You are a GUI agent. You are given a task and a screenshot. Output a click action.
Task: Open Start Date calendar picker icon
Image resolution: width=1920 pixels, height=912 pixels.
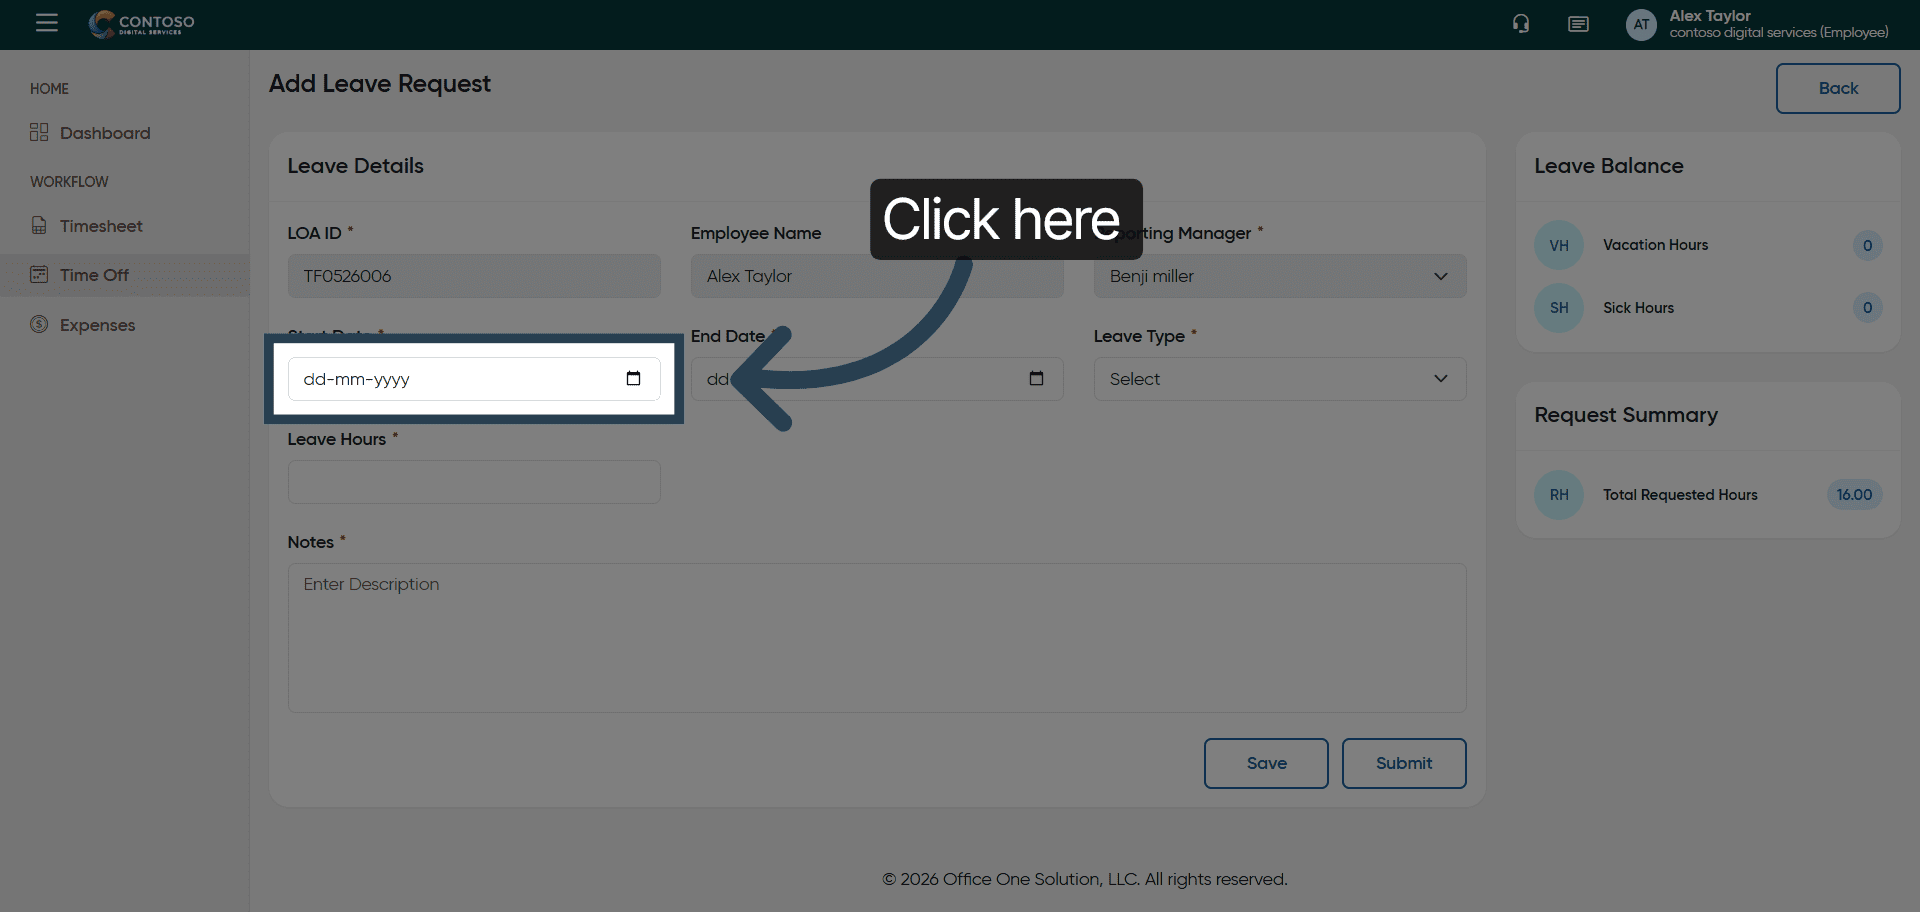pyautogui.click(x=633, y=378)
